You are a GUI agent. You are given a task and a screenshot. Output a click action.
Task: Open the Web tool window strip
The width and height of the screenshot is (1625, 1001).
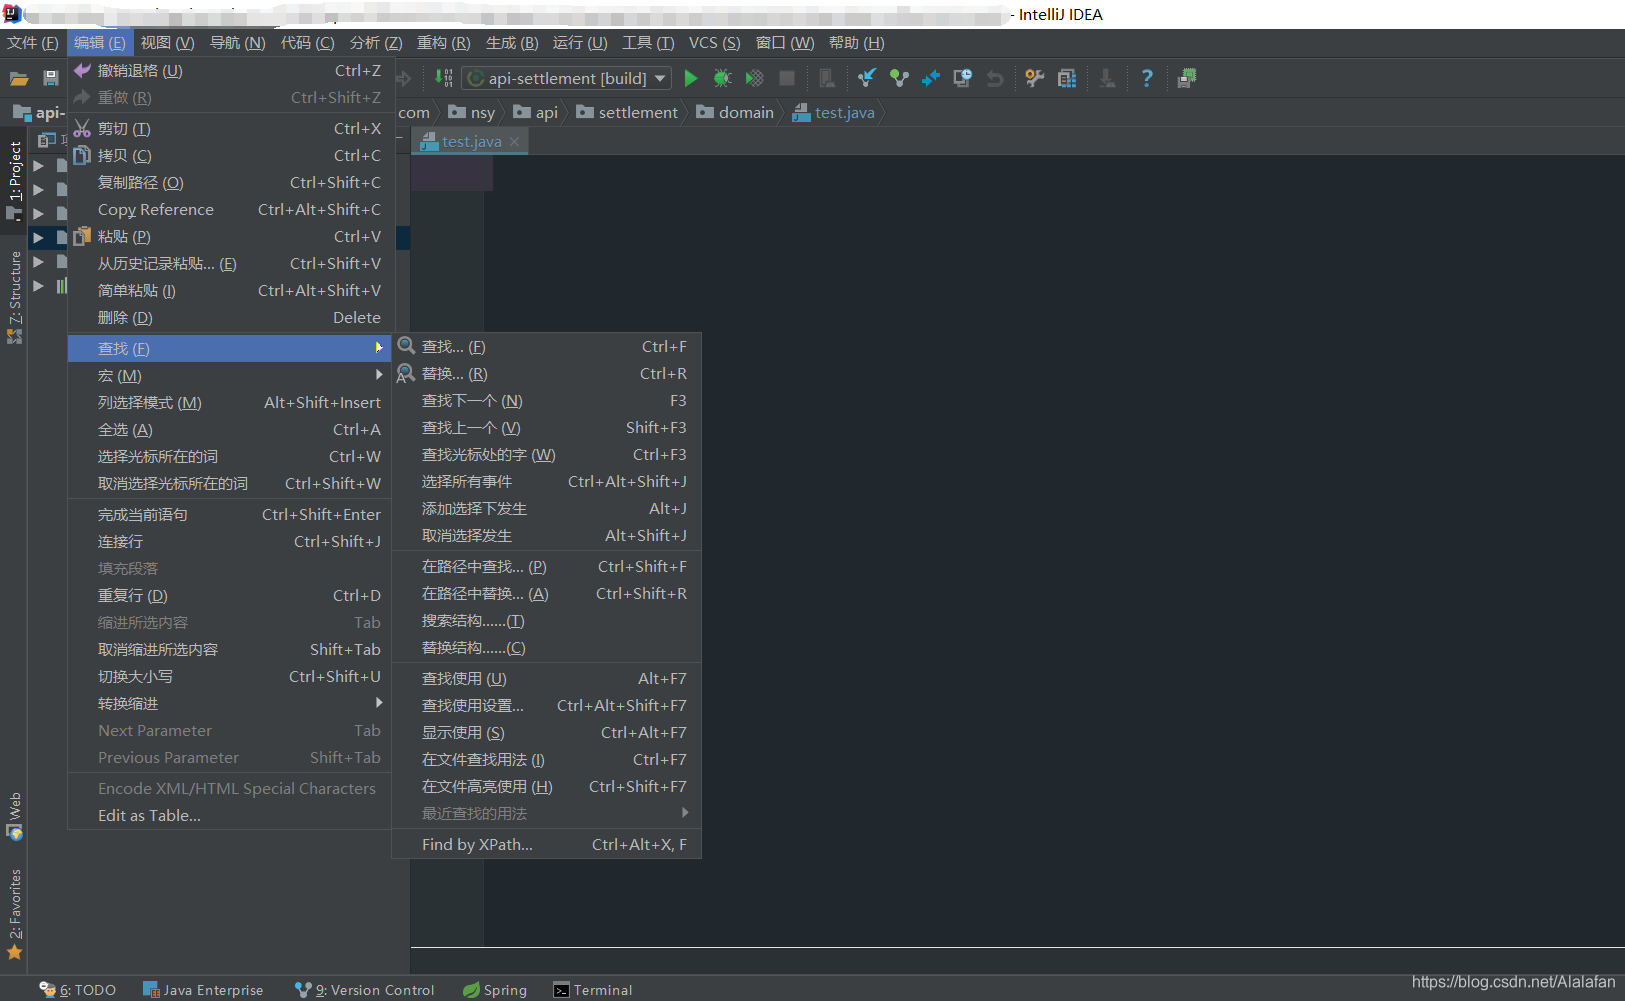pyautogui.click(x=14, y=816)
